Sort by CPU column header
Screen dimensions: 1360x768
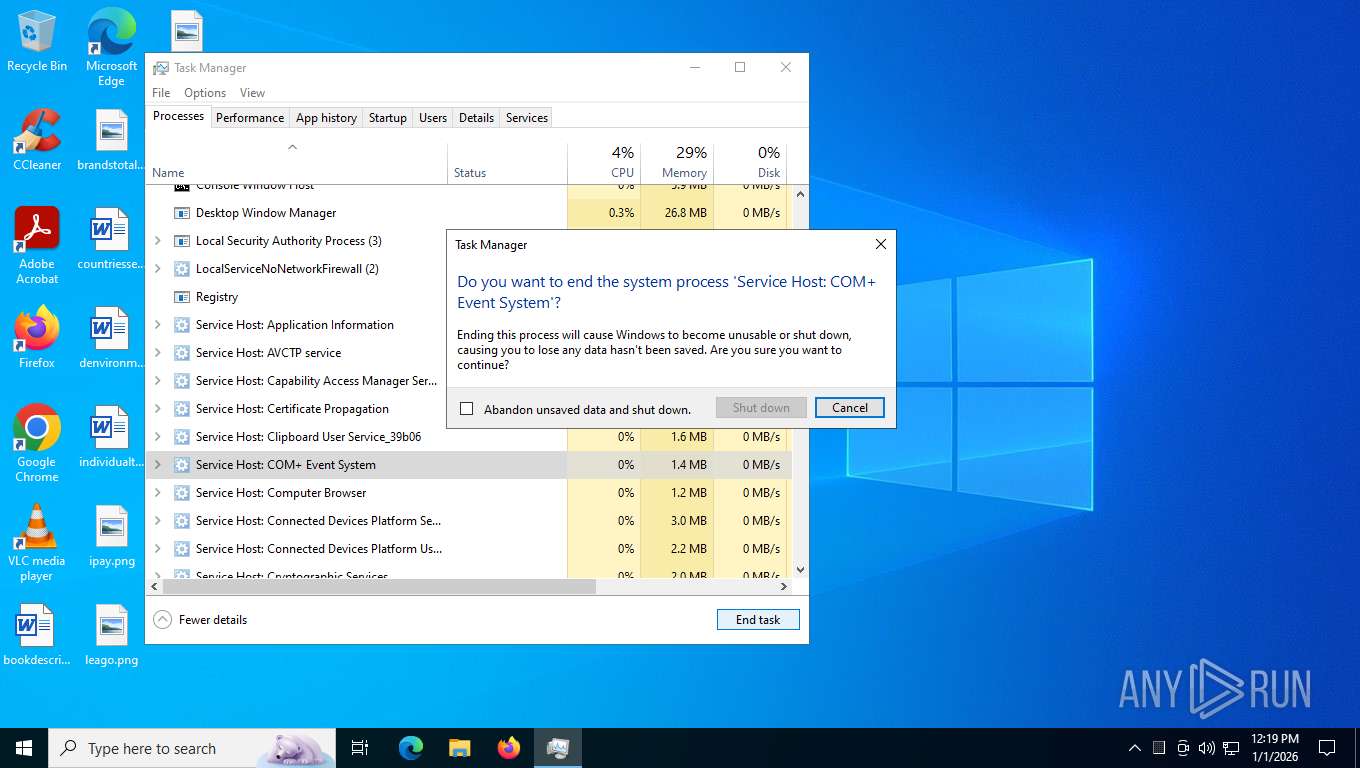[x=604, y=162]
